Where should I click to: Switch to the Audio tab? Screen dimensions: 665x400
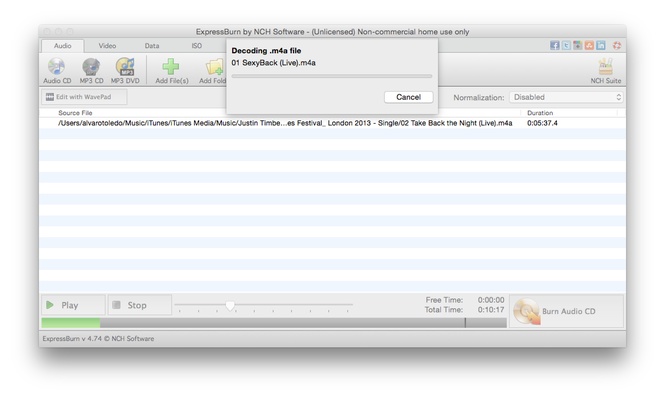(62, 46)
